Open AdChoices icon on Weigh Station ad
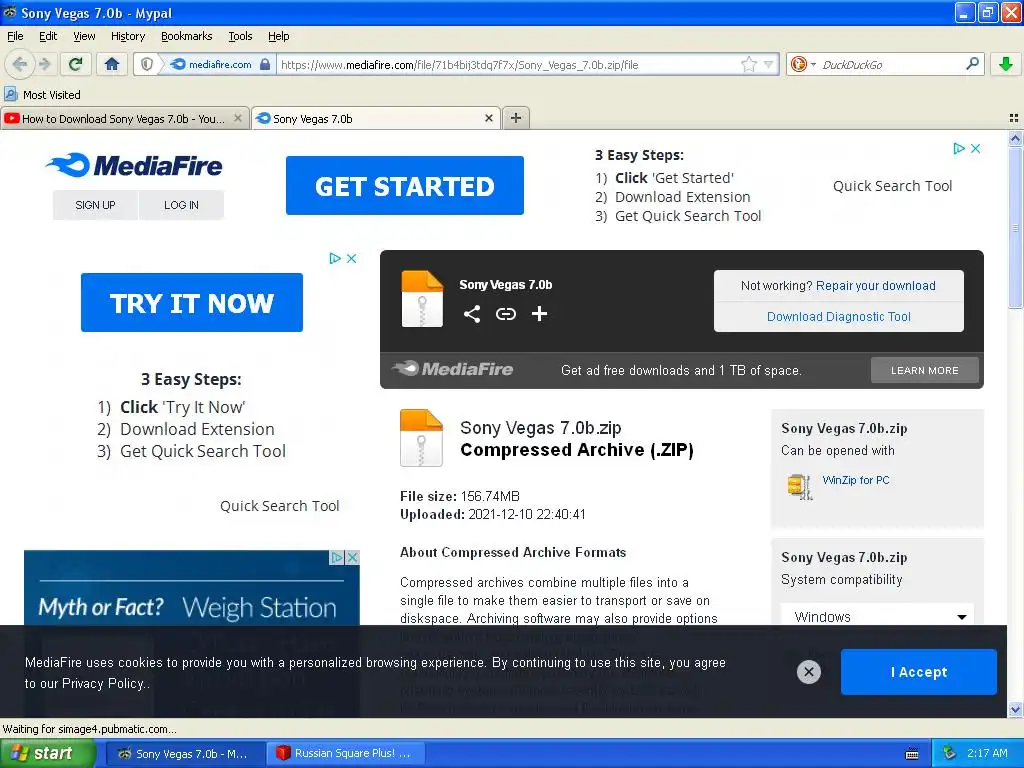Screen dimensions: 1024x768 pyautogui.click(x=337, y=557)
